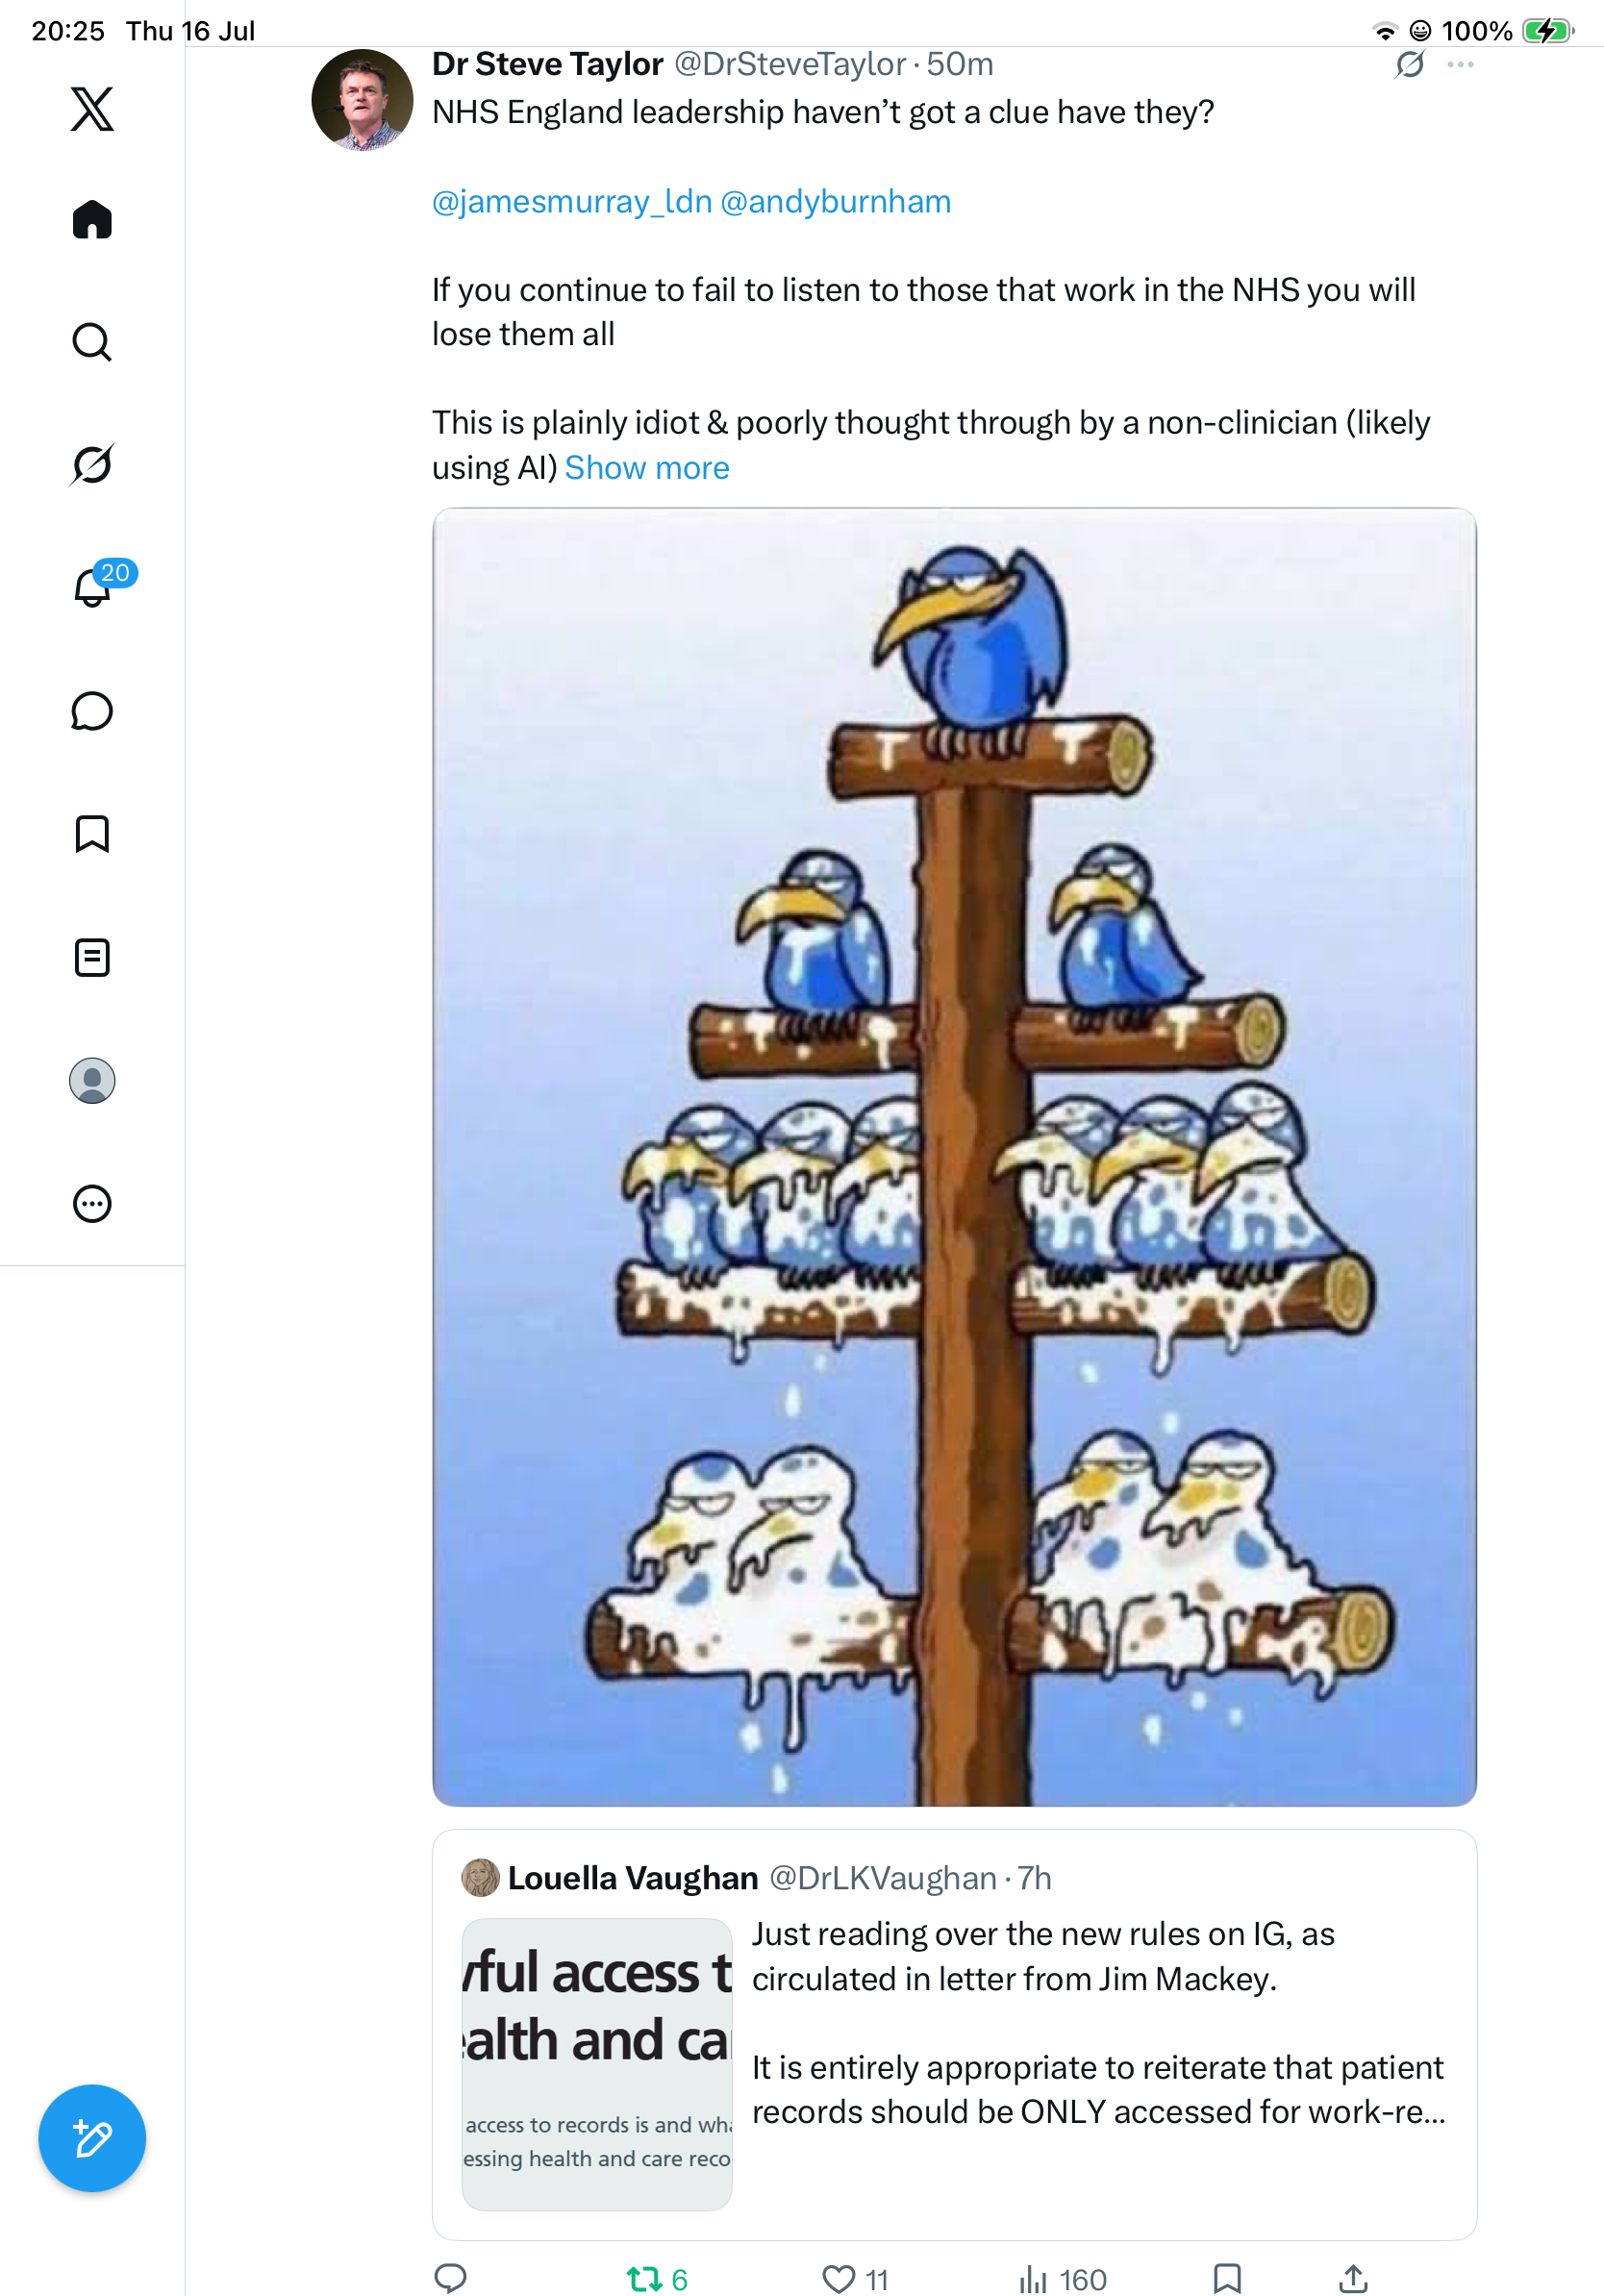This screenshot has height=2296, width=1604.
Task: Toggle repost showing 6 reposts
Action: (x=657, y=2279)
